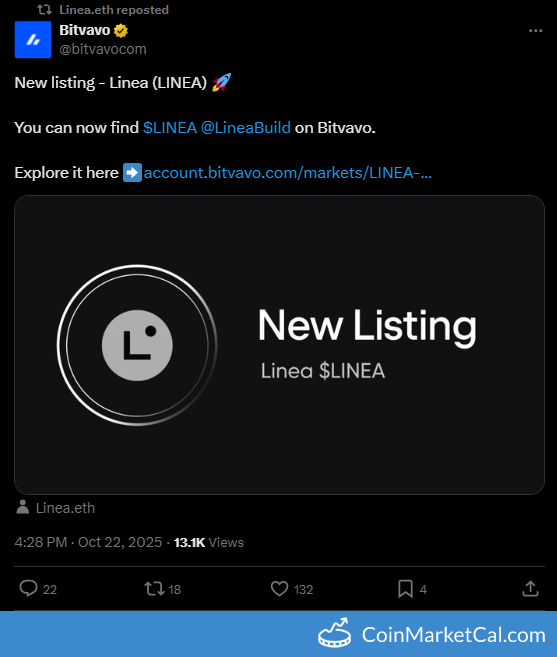
Task: Like the tweet with the heart icon
Action: point(279,588)
